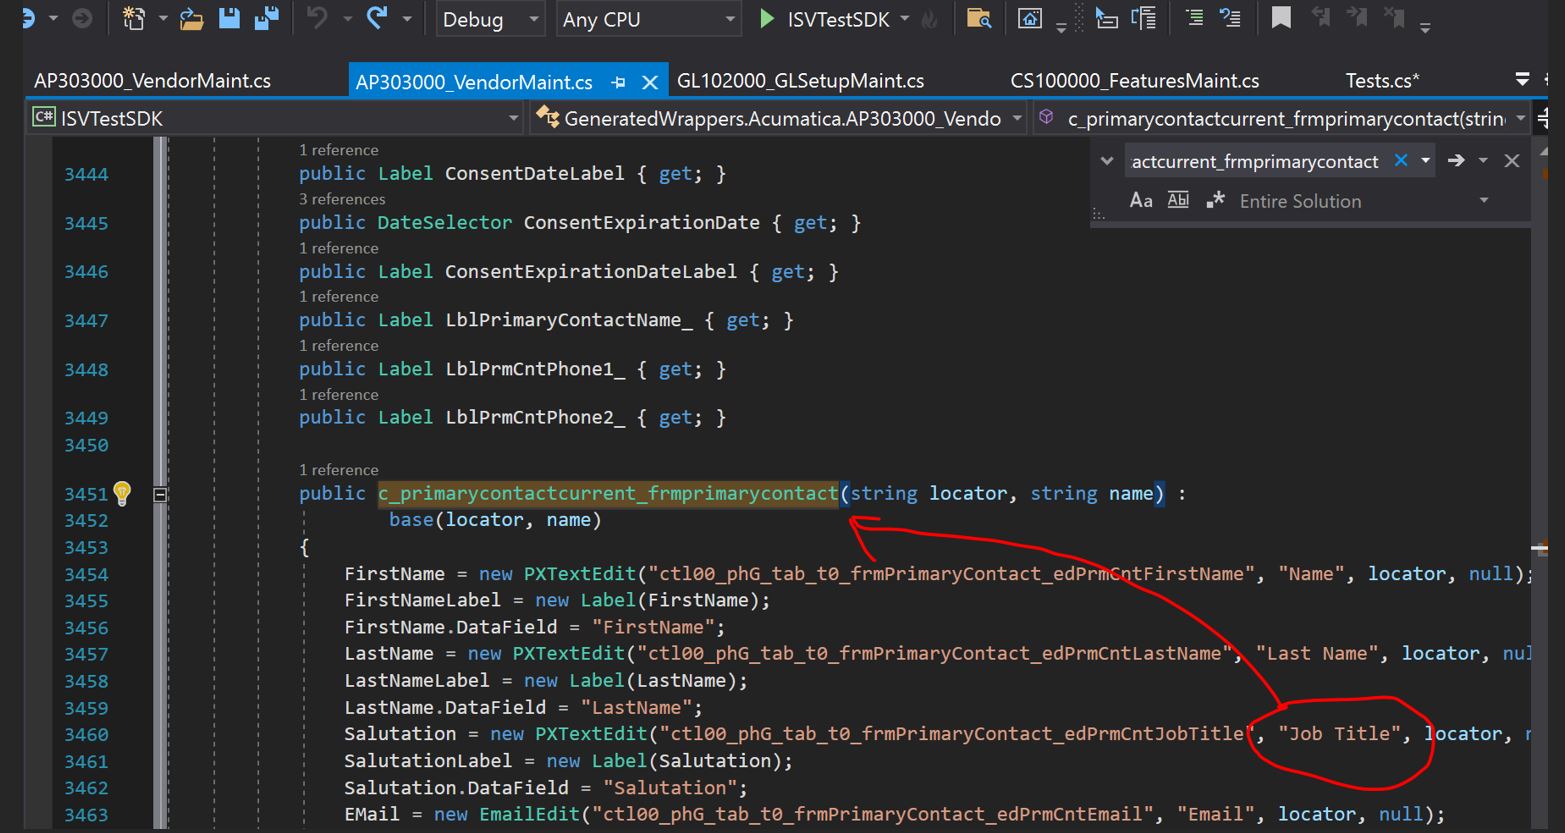Click the LblPrmCntPhone2_ property name
Screen dimensions: 1565x833
(x=535, y=418)
